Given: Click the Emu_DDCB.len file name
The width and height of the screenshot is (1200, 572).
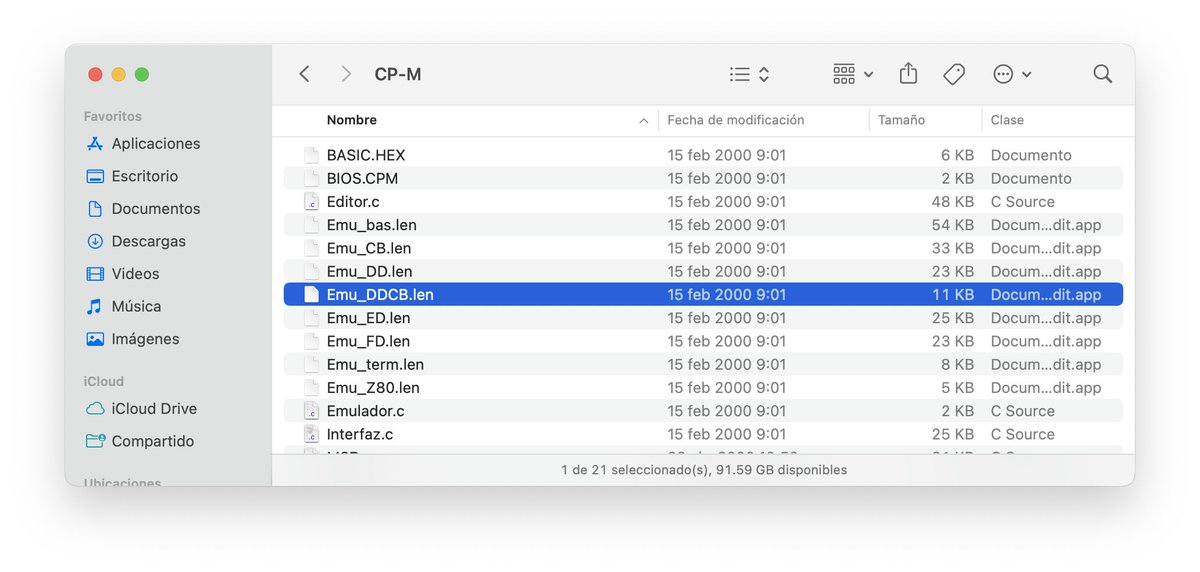Looking at the screenshot, I should [x=380, y=295].
